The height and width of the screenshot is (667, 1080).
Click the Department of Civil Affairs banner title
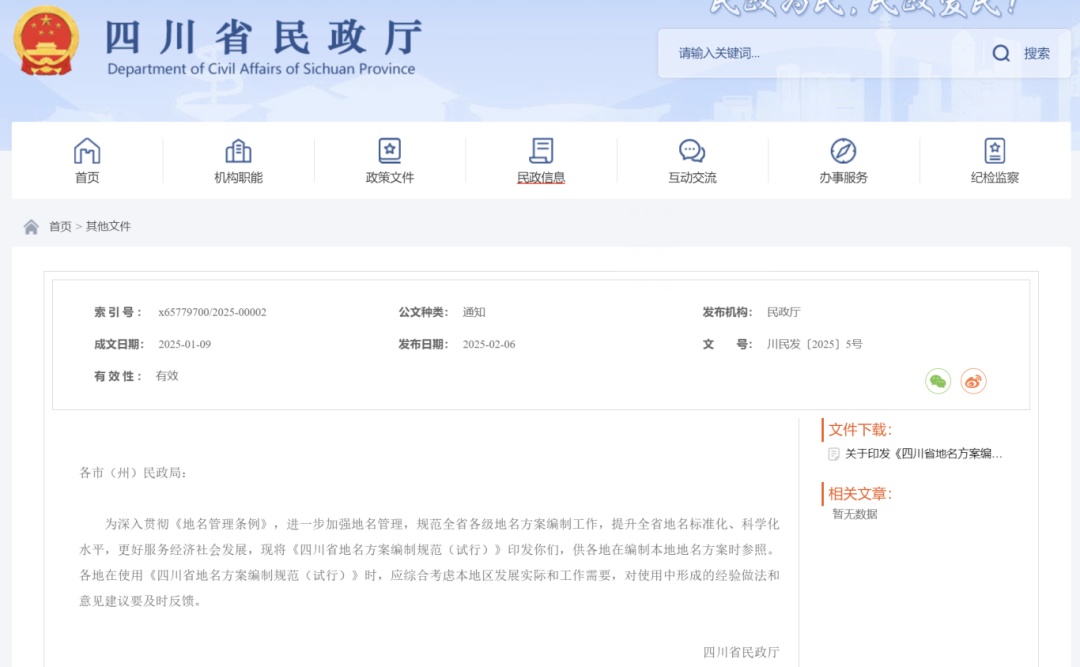(x=260, y=45)
